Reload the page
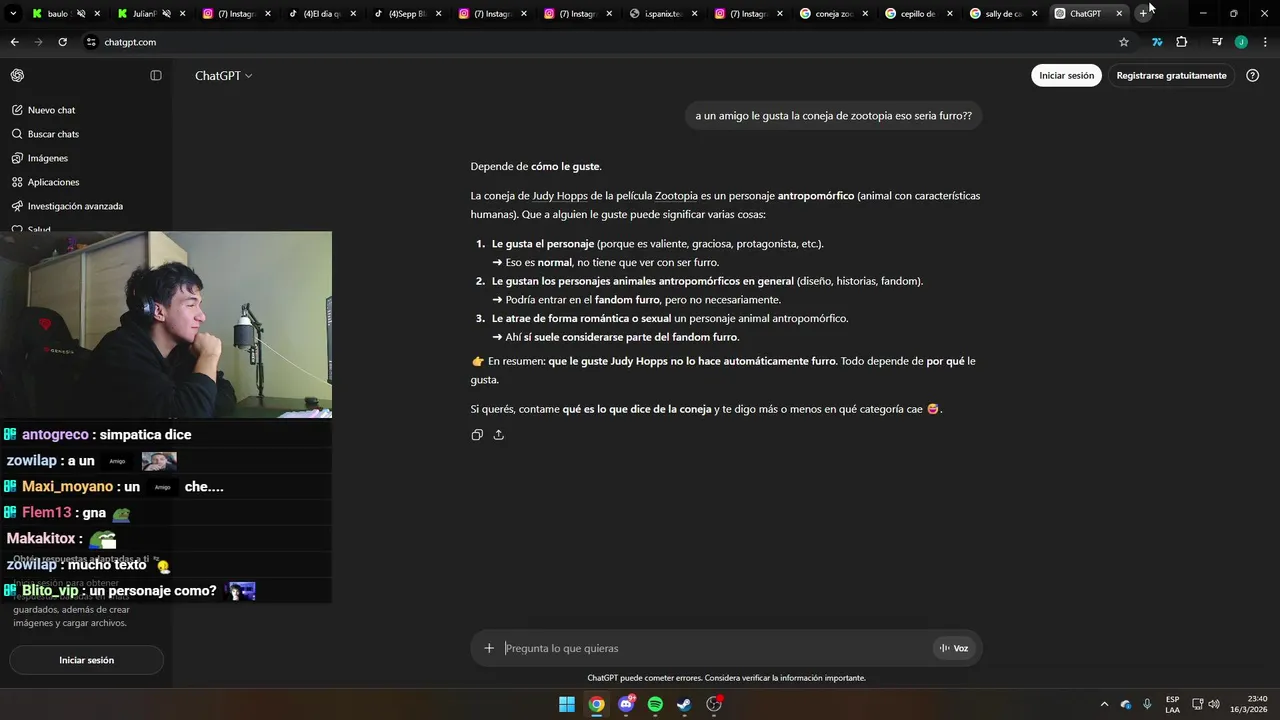The height and width of the screenshot is (720, 1280). (x=62, y=42)
